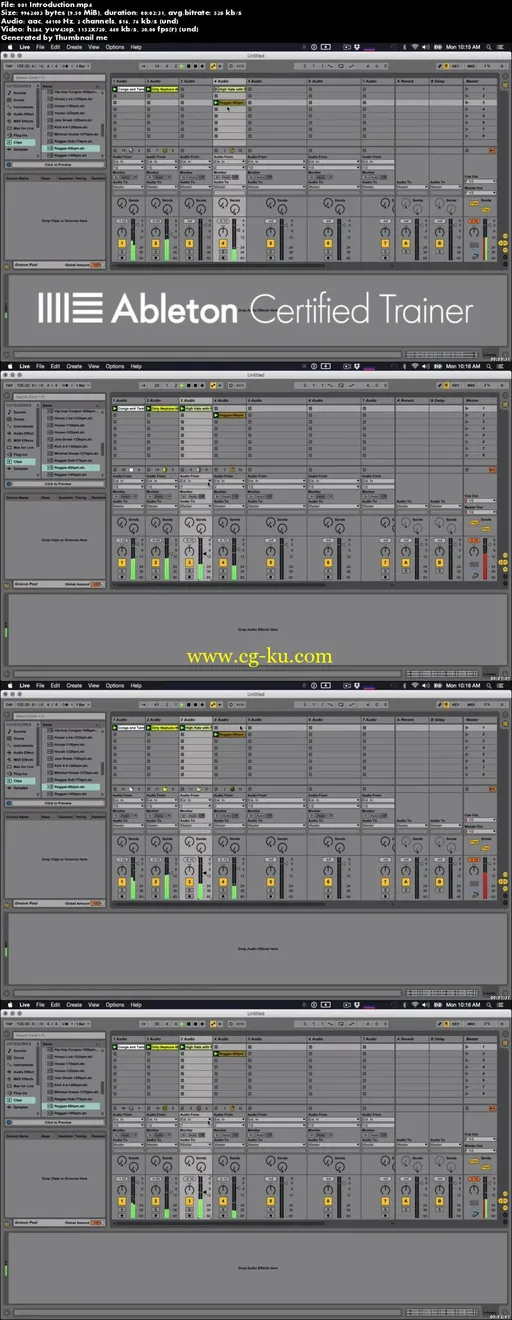Open Options menu in cg-ku watermark frame
This screenshot has width=512, height=1320.
[115, 365]
